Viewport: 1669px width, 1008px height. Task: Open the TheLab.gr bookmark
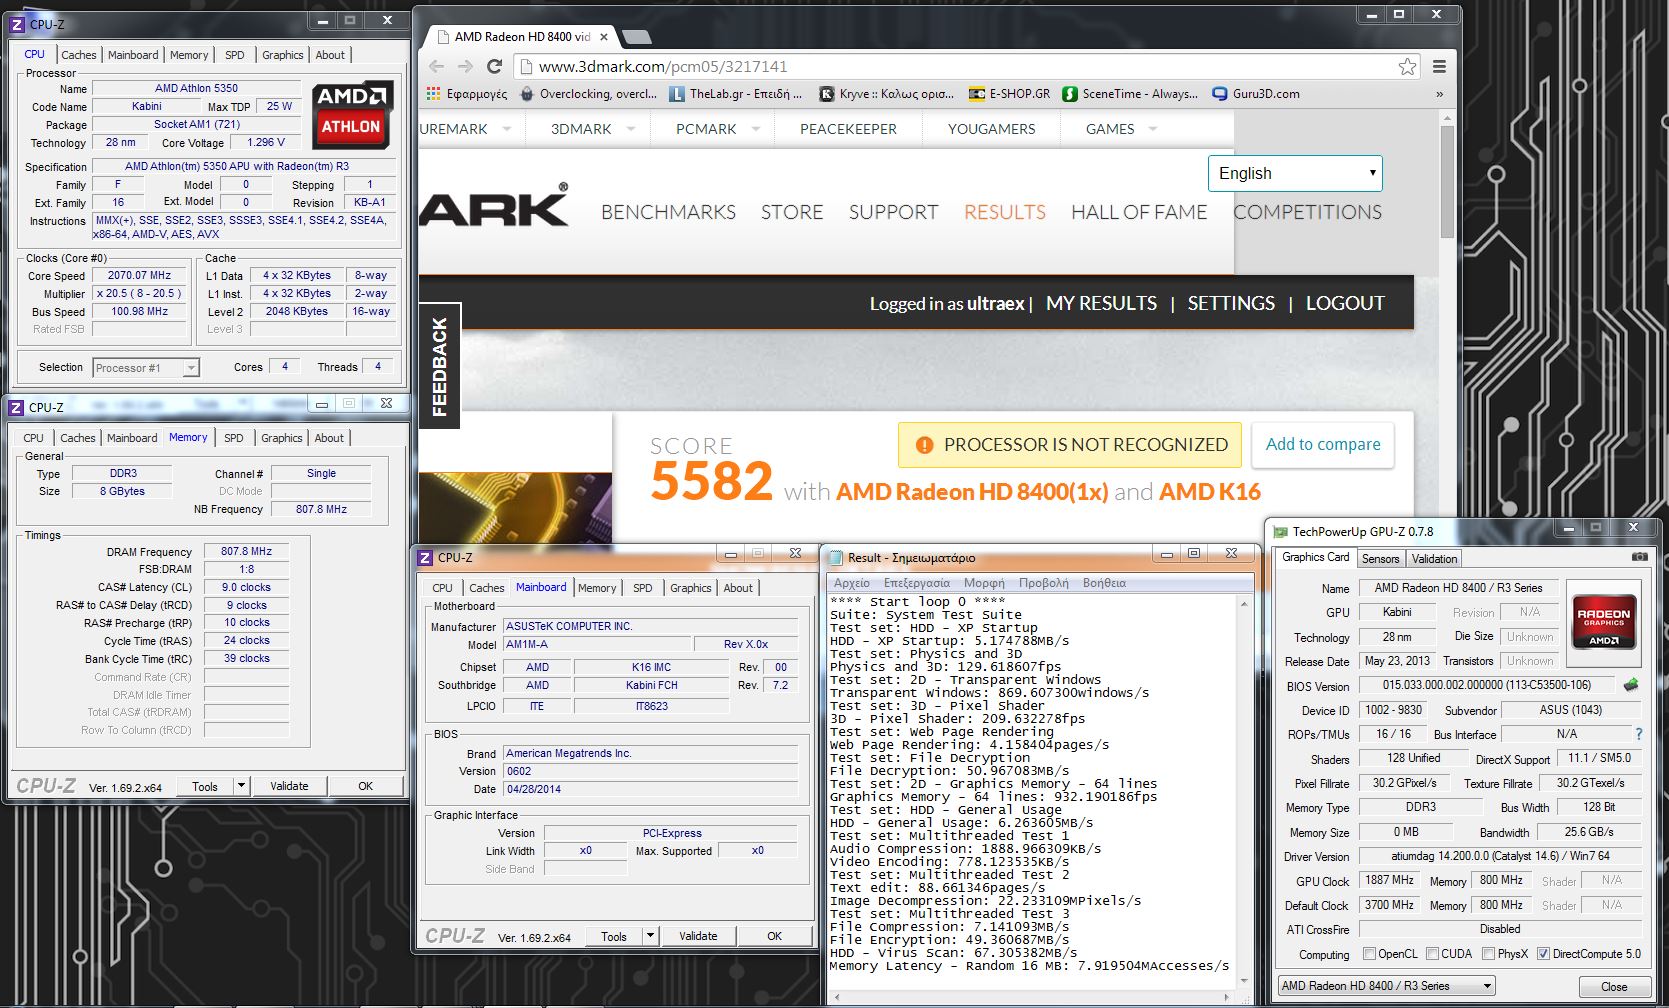(735, 93)
